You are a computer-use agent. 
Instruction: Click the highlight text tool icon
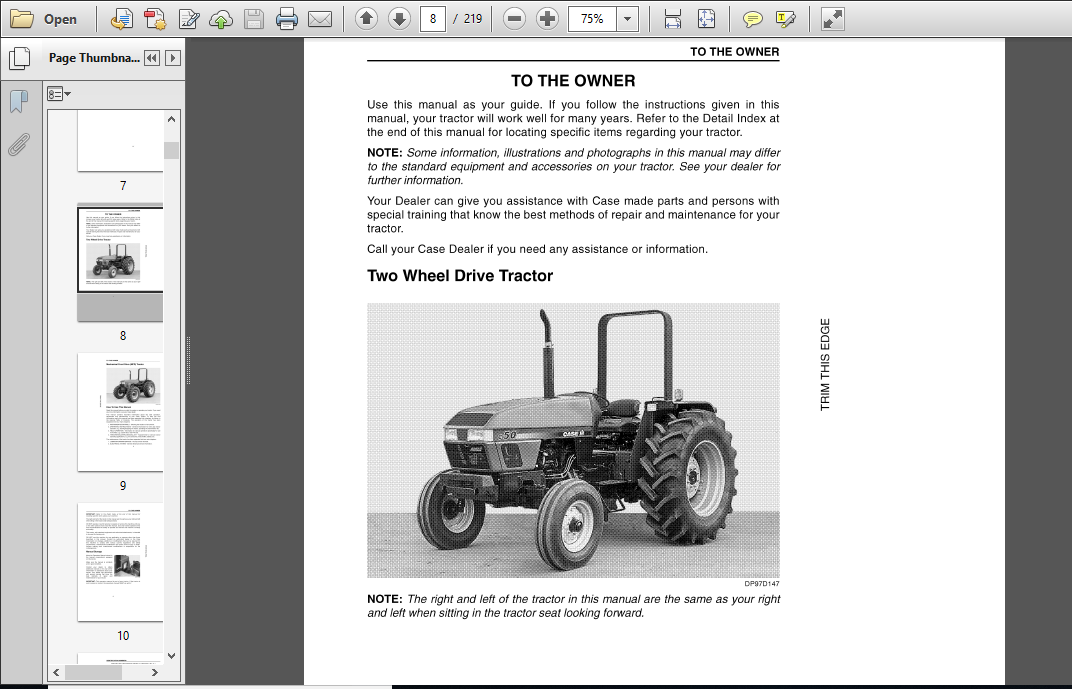coord(786,19)
